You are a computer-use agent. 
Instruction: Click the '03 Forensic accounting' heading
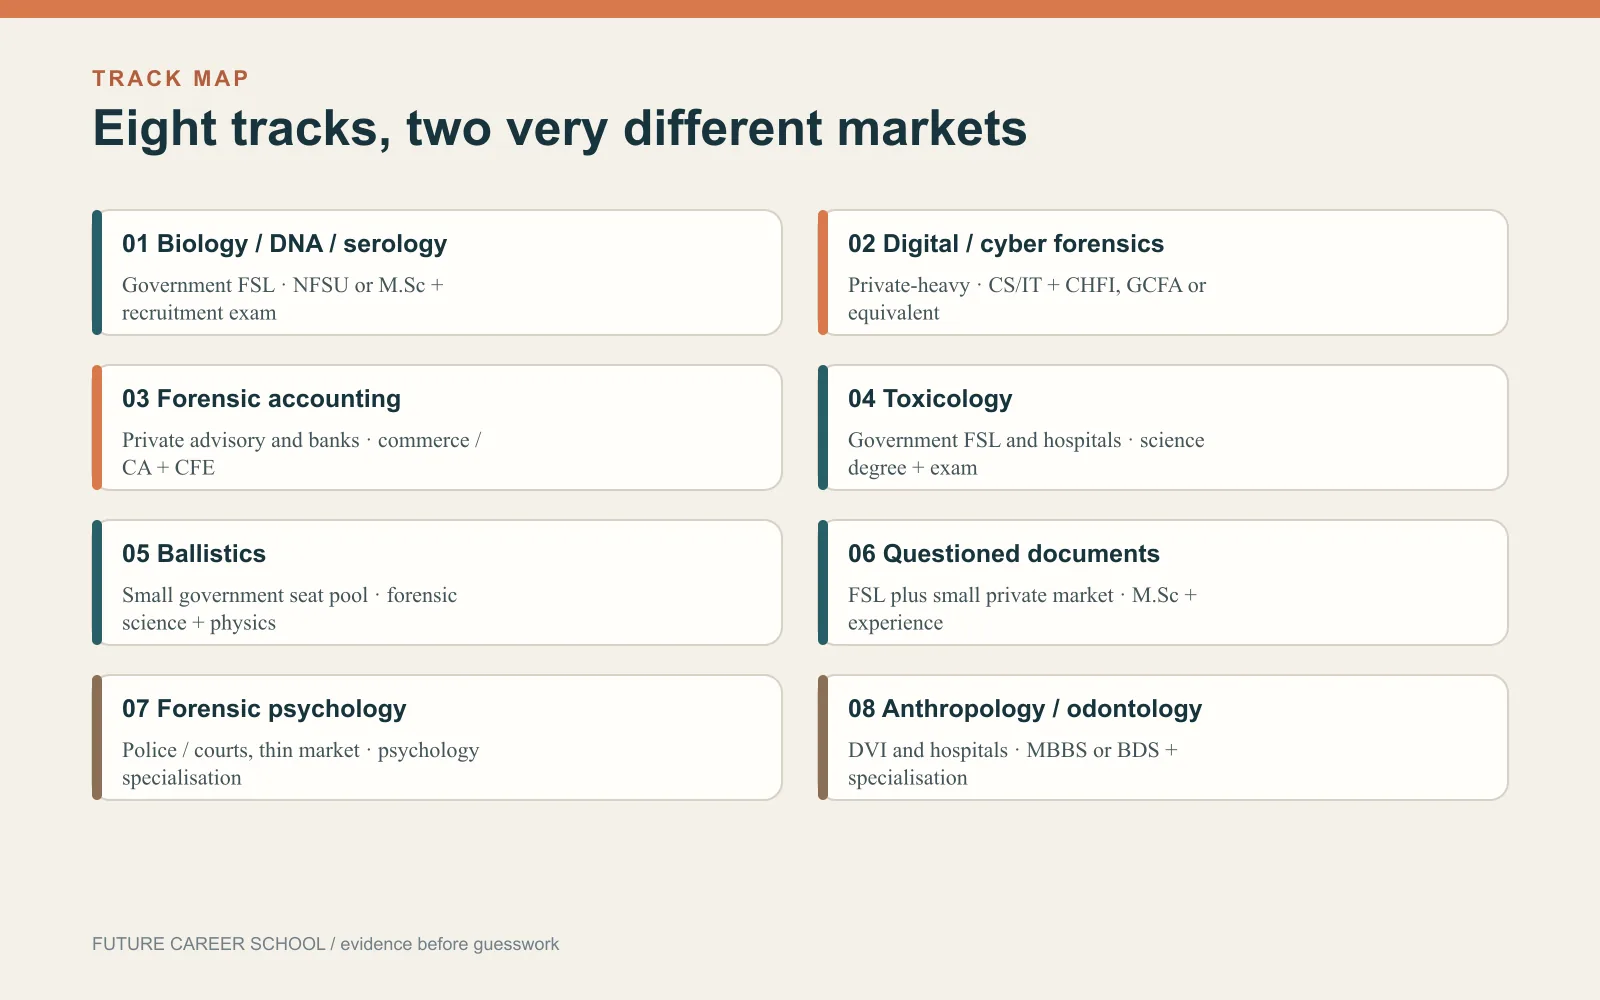point(261,399)
